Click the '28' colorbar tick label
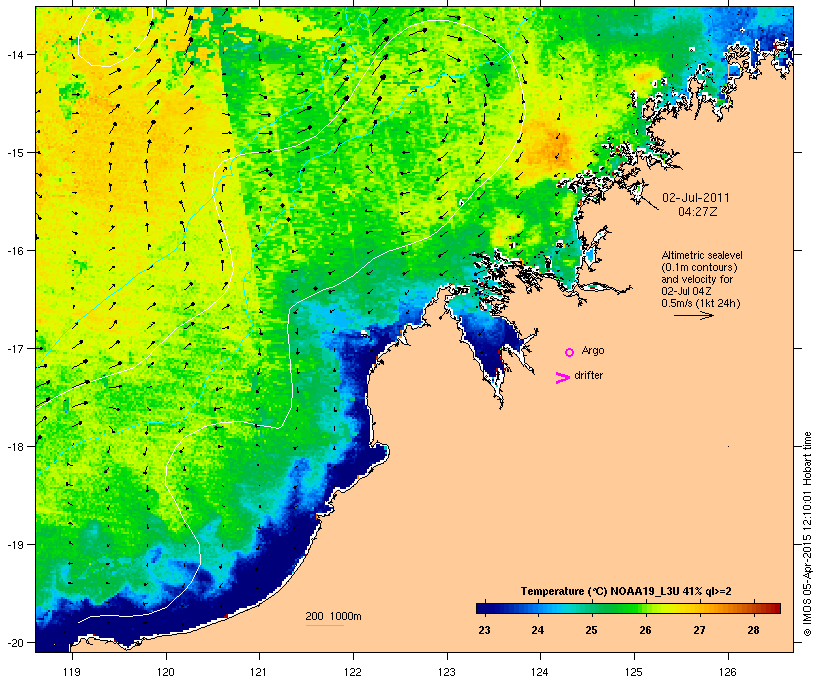 [753, 630]
